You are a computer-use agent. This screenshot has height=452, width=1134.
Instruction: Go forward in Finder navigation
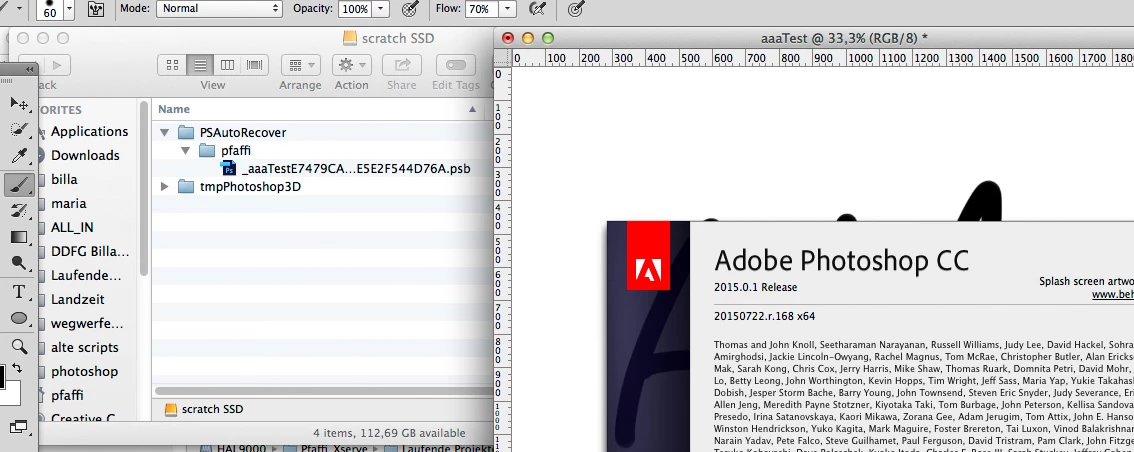(x=56, y=65)
